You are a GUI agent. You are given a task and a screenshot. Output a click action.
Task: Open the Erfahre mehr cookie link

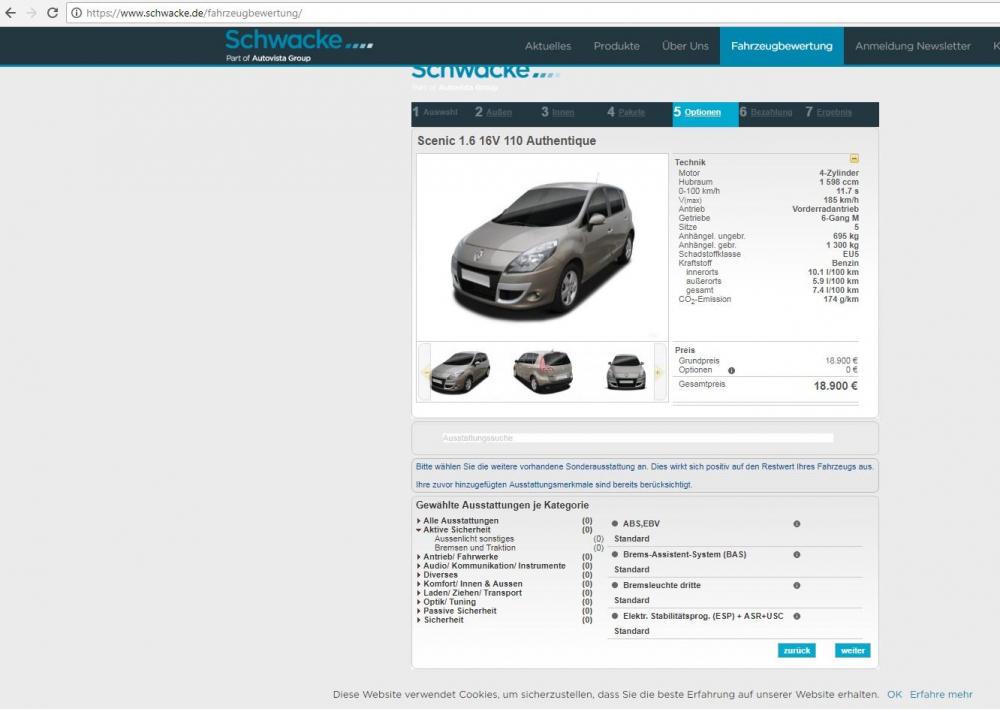tap(941, 694)
